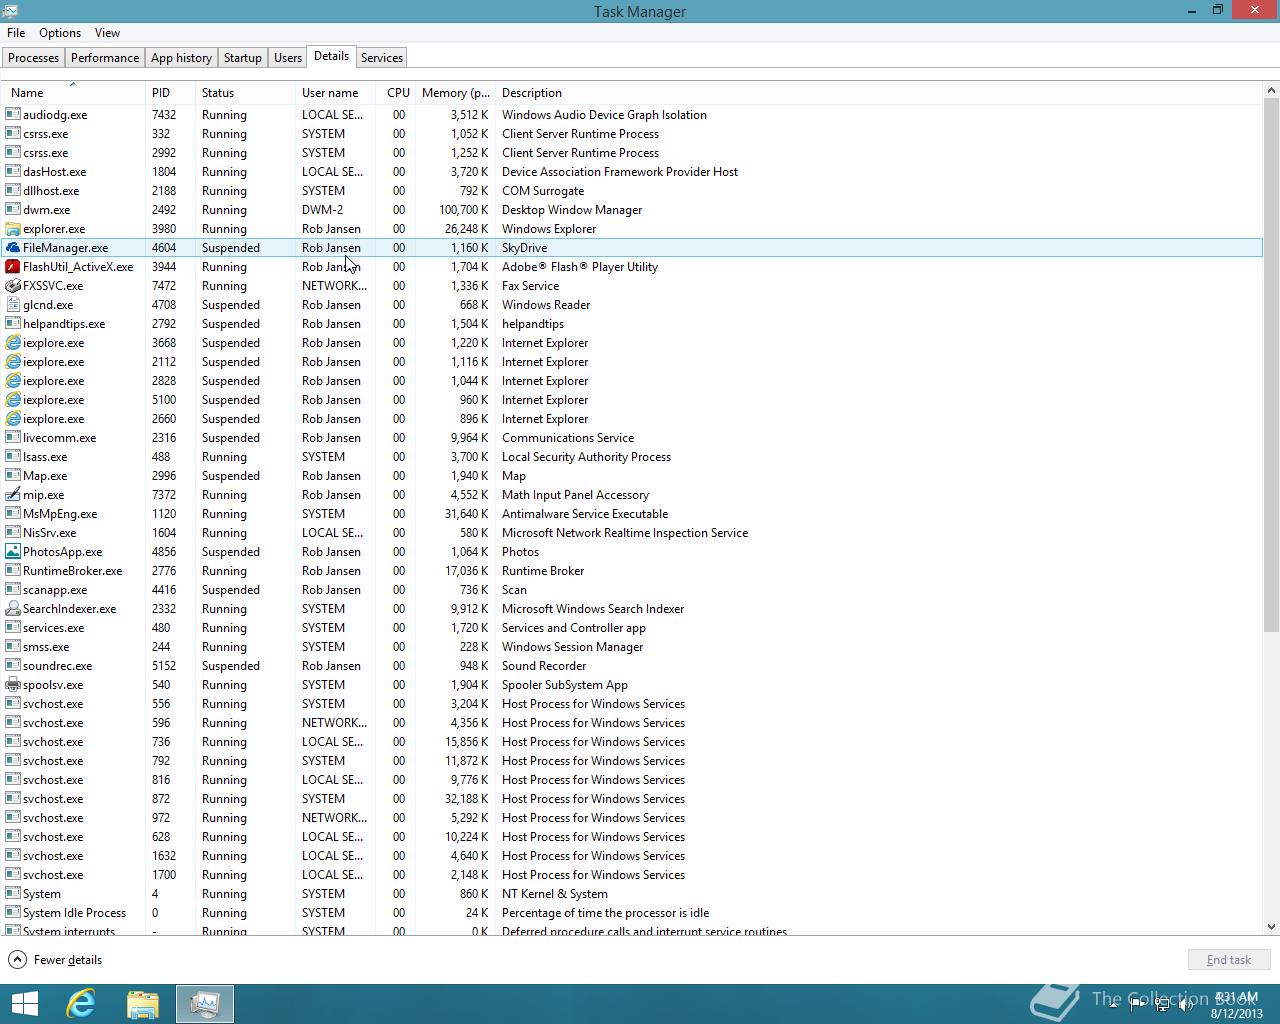This screenshot has height=1024, width=1280.
Task: Sort by the CPU column header
Action: pyautogui.click(x=396, y=92)
